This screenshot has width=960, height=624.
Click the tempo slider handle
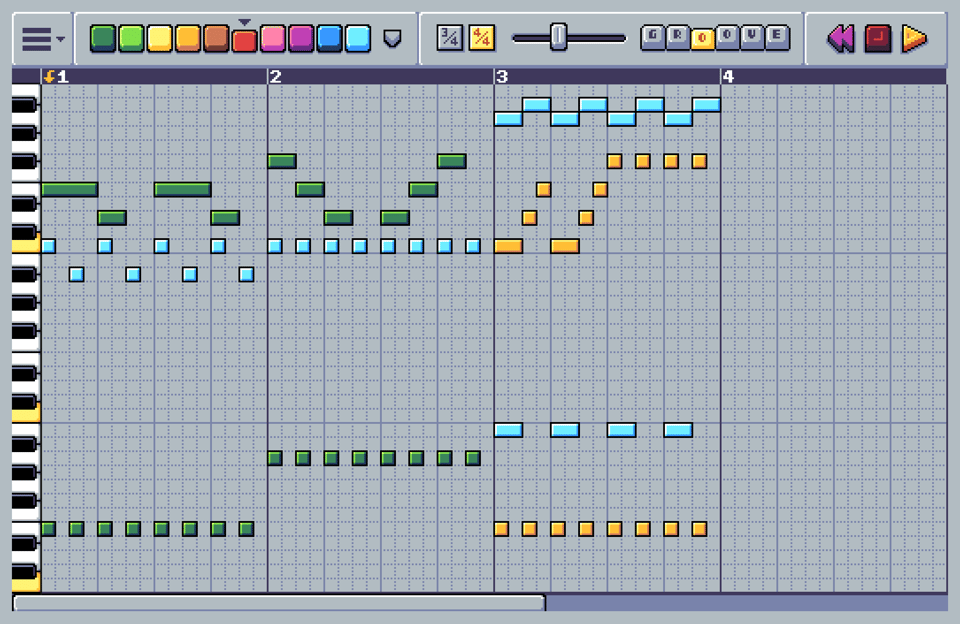point(557,36)
